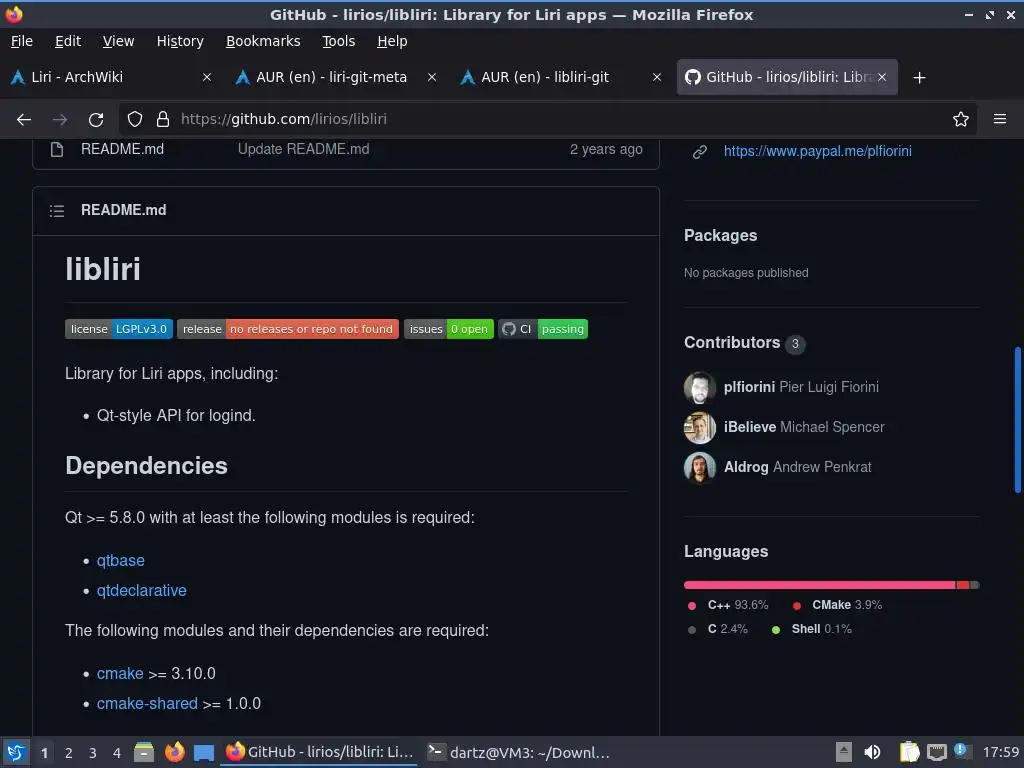Click iBelieve contributor avatar
This screenshot has height=768, width=1024.
coord(699,428)
